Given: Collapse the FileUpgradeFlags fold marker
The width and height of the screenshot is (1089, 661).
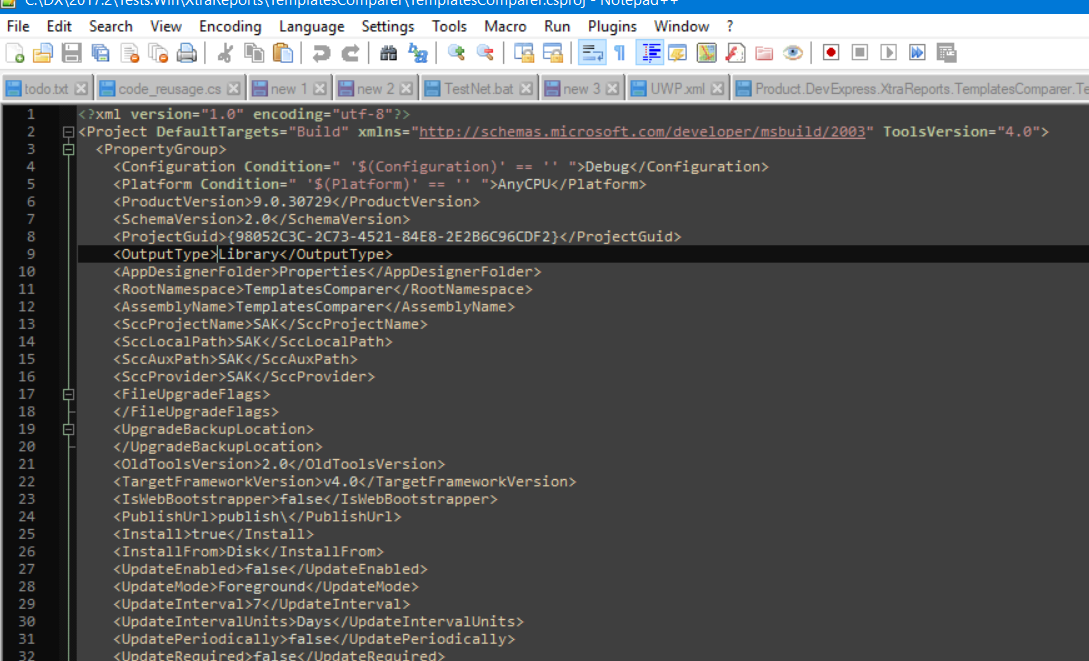Looking at the screenshot, I should click(x=67, y=393).
